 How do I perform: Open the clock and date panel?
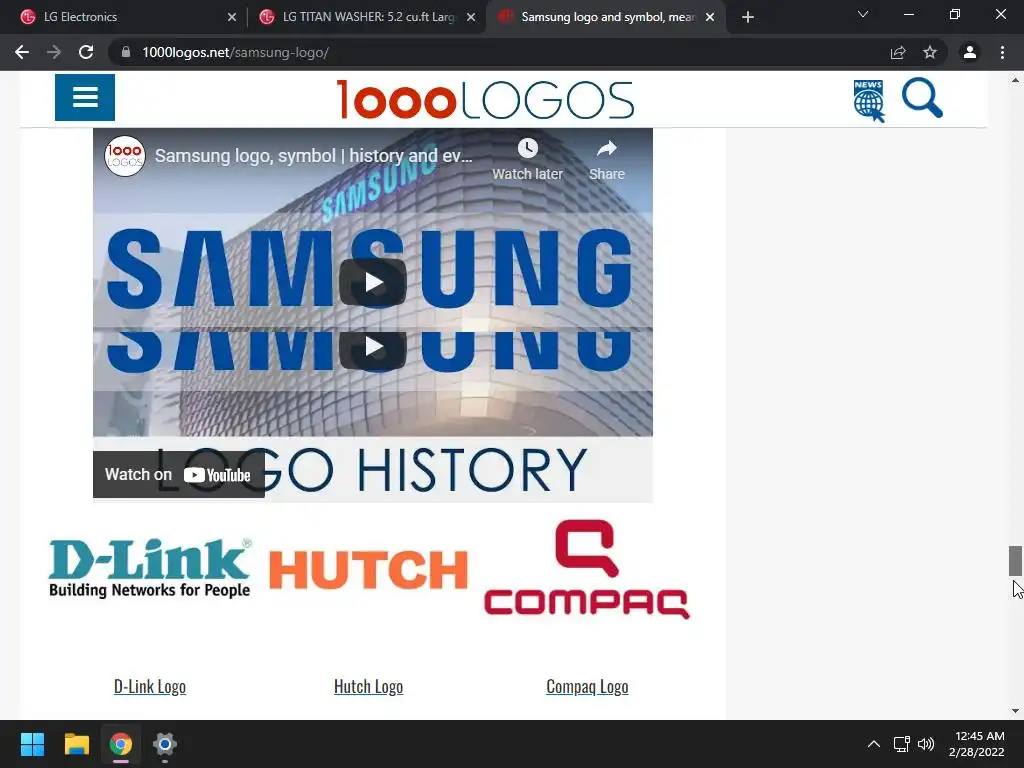pos(977,744)
